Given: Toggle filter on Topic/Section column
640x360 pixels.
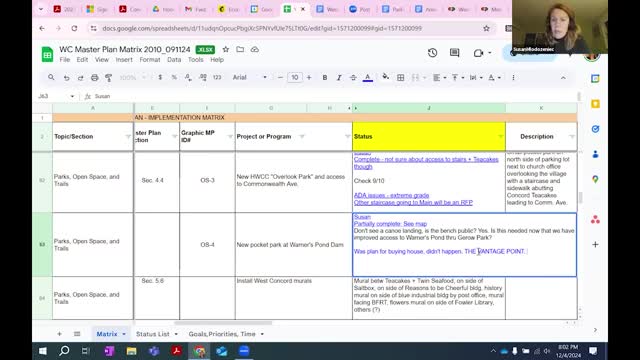Looking at the screenshot, I should pyautogui.click(x=128, y=137).
